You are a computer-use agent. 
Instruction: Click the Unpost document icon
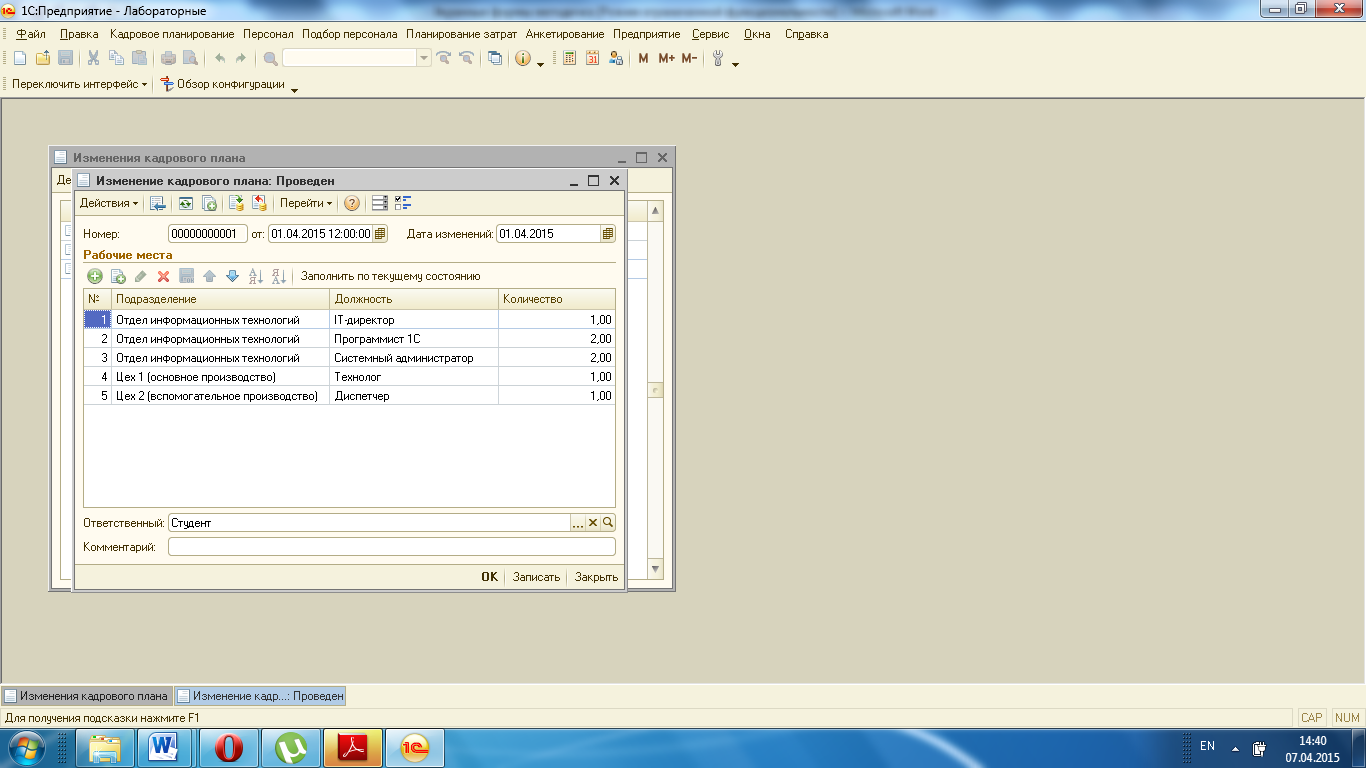tap(260, 203)
